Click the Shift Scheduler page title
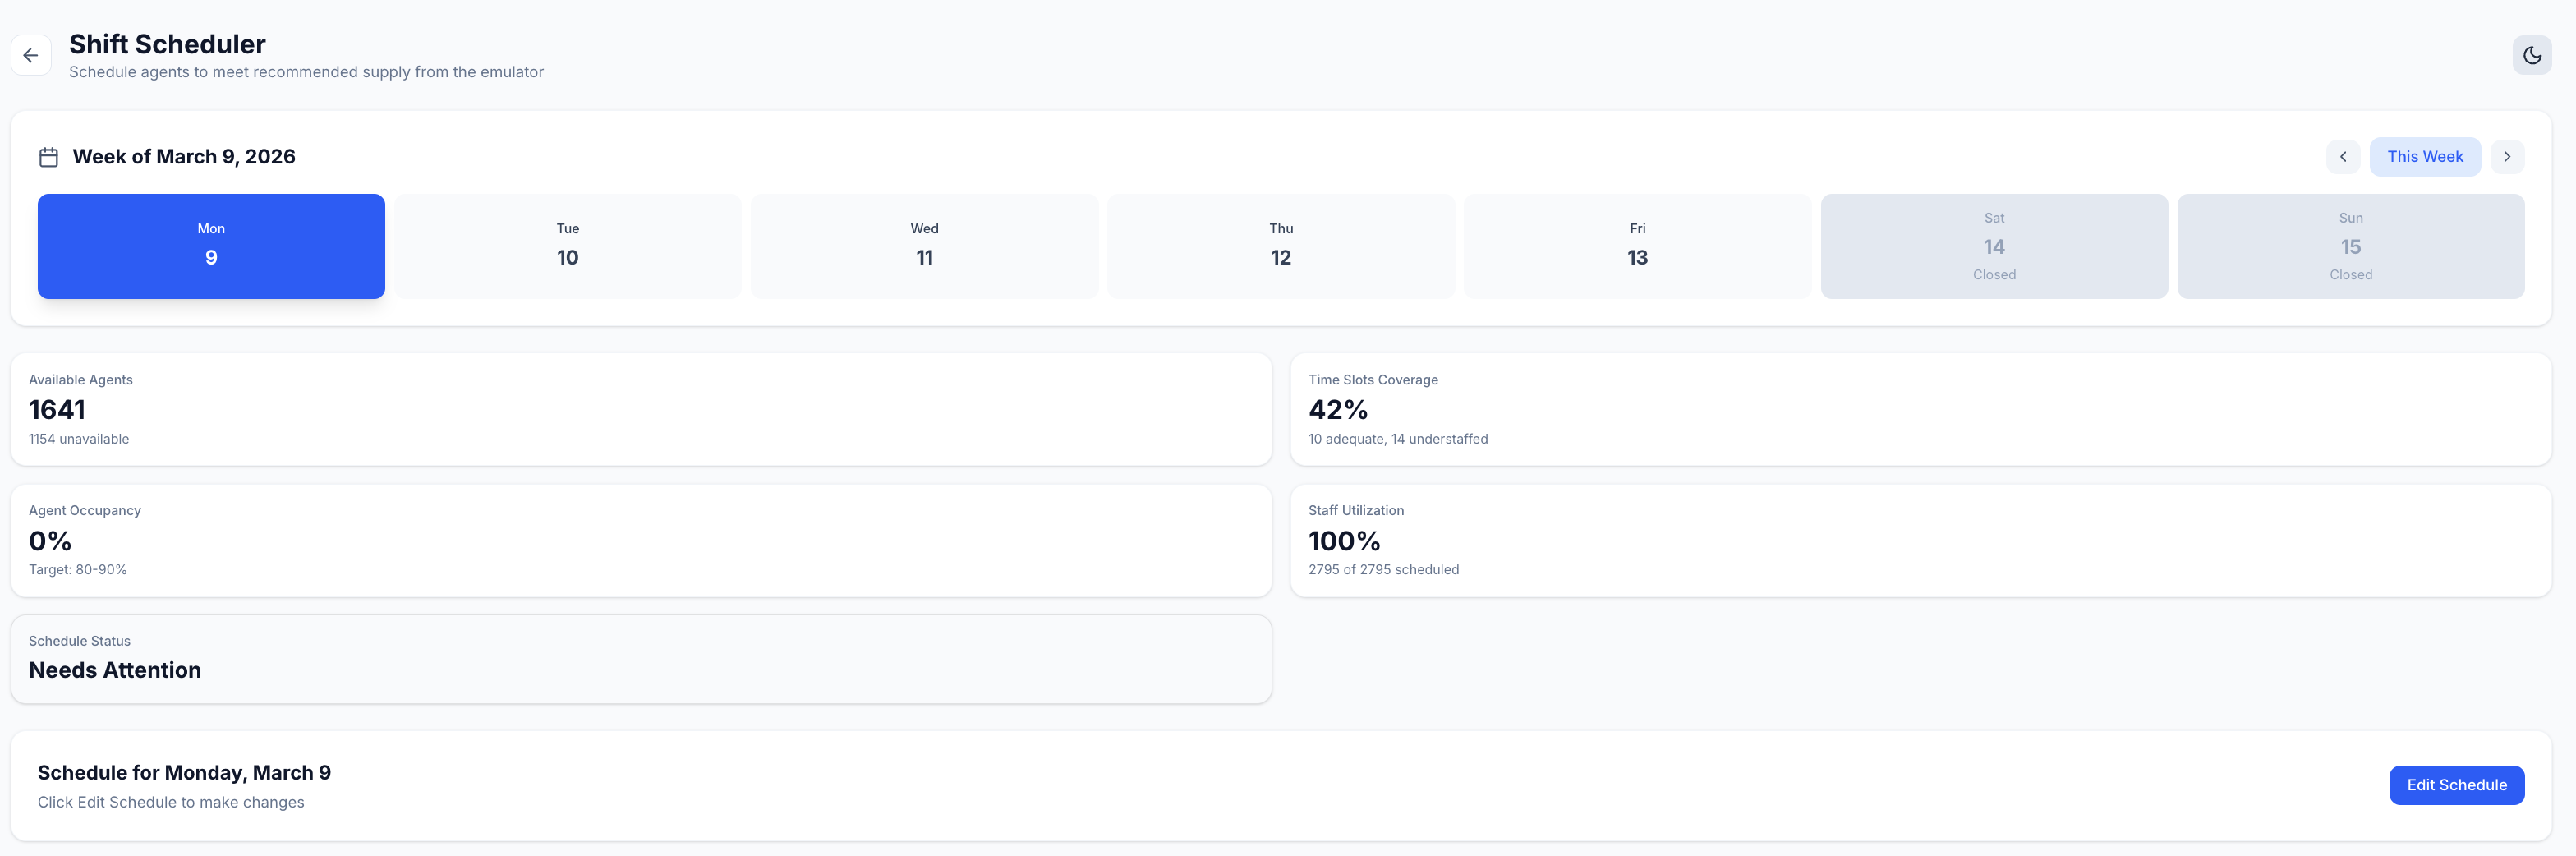 pyautogui.click(x=167, y=44)
